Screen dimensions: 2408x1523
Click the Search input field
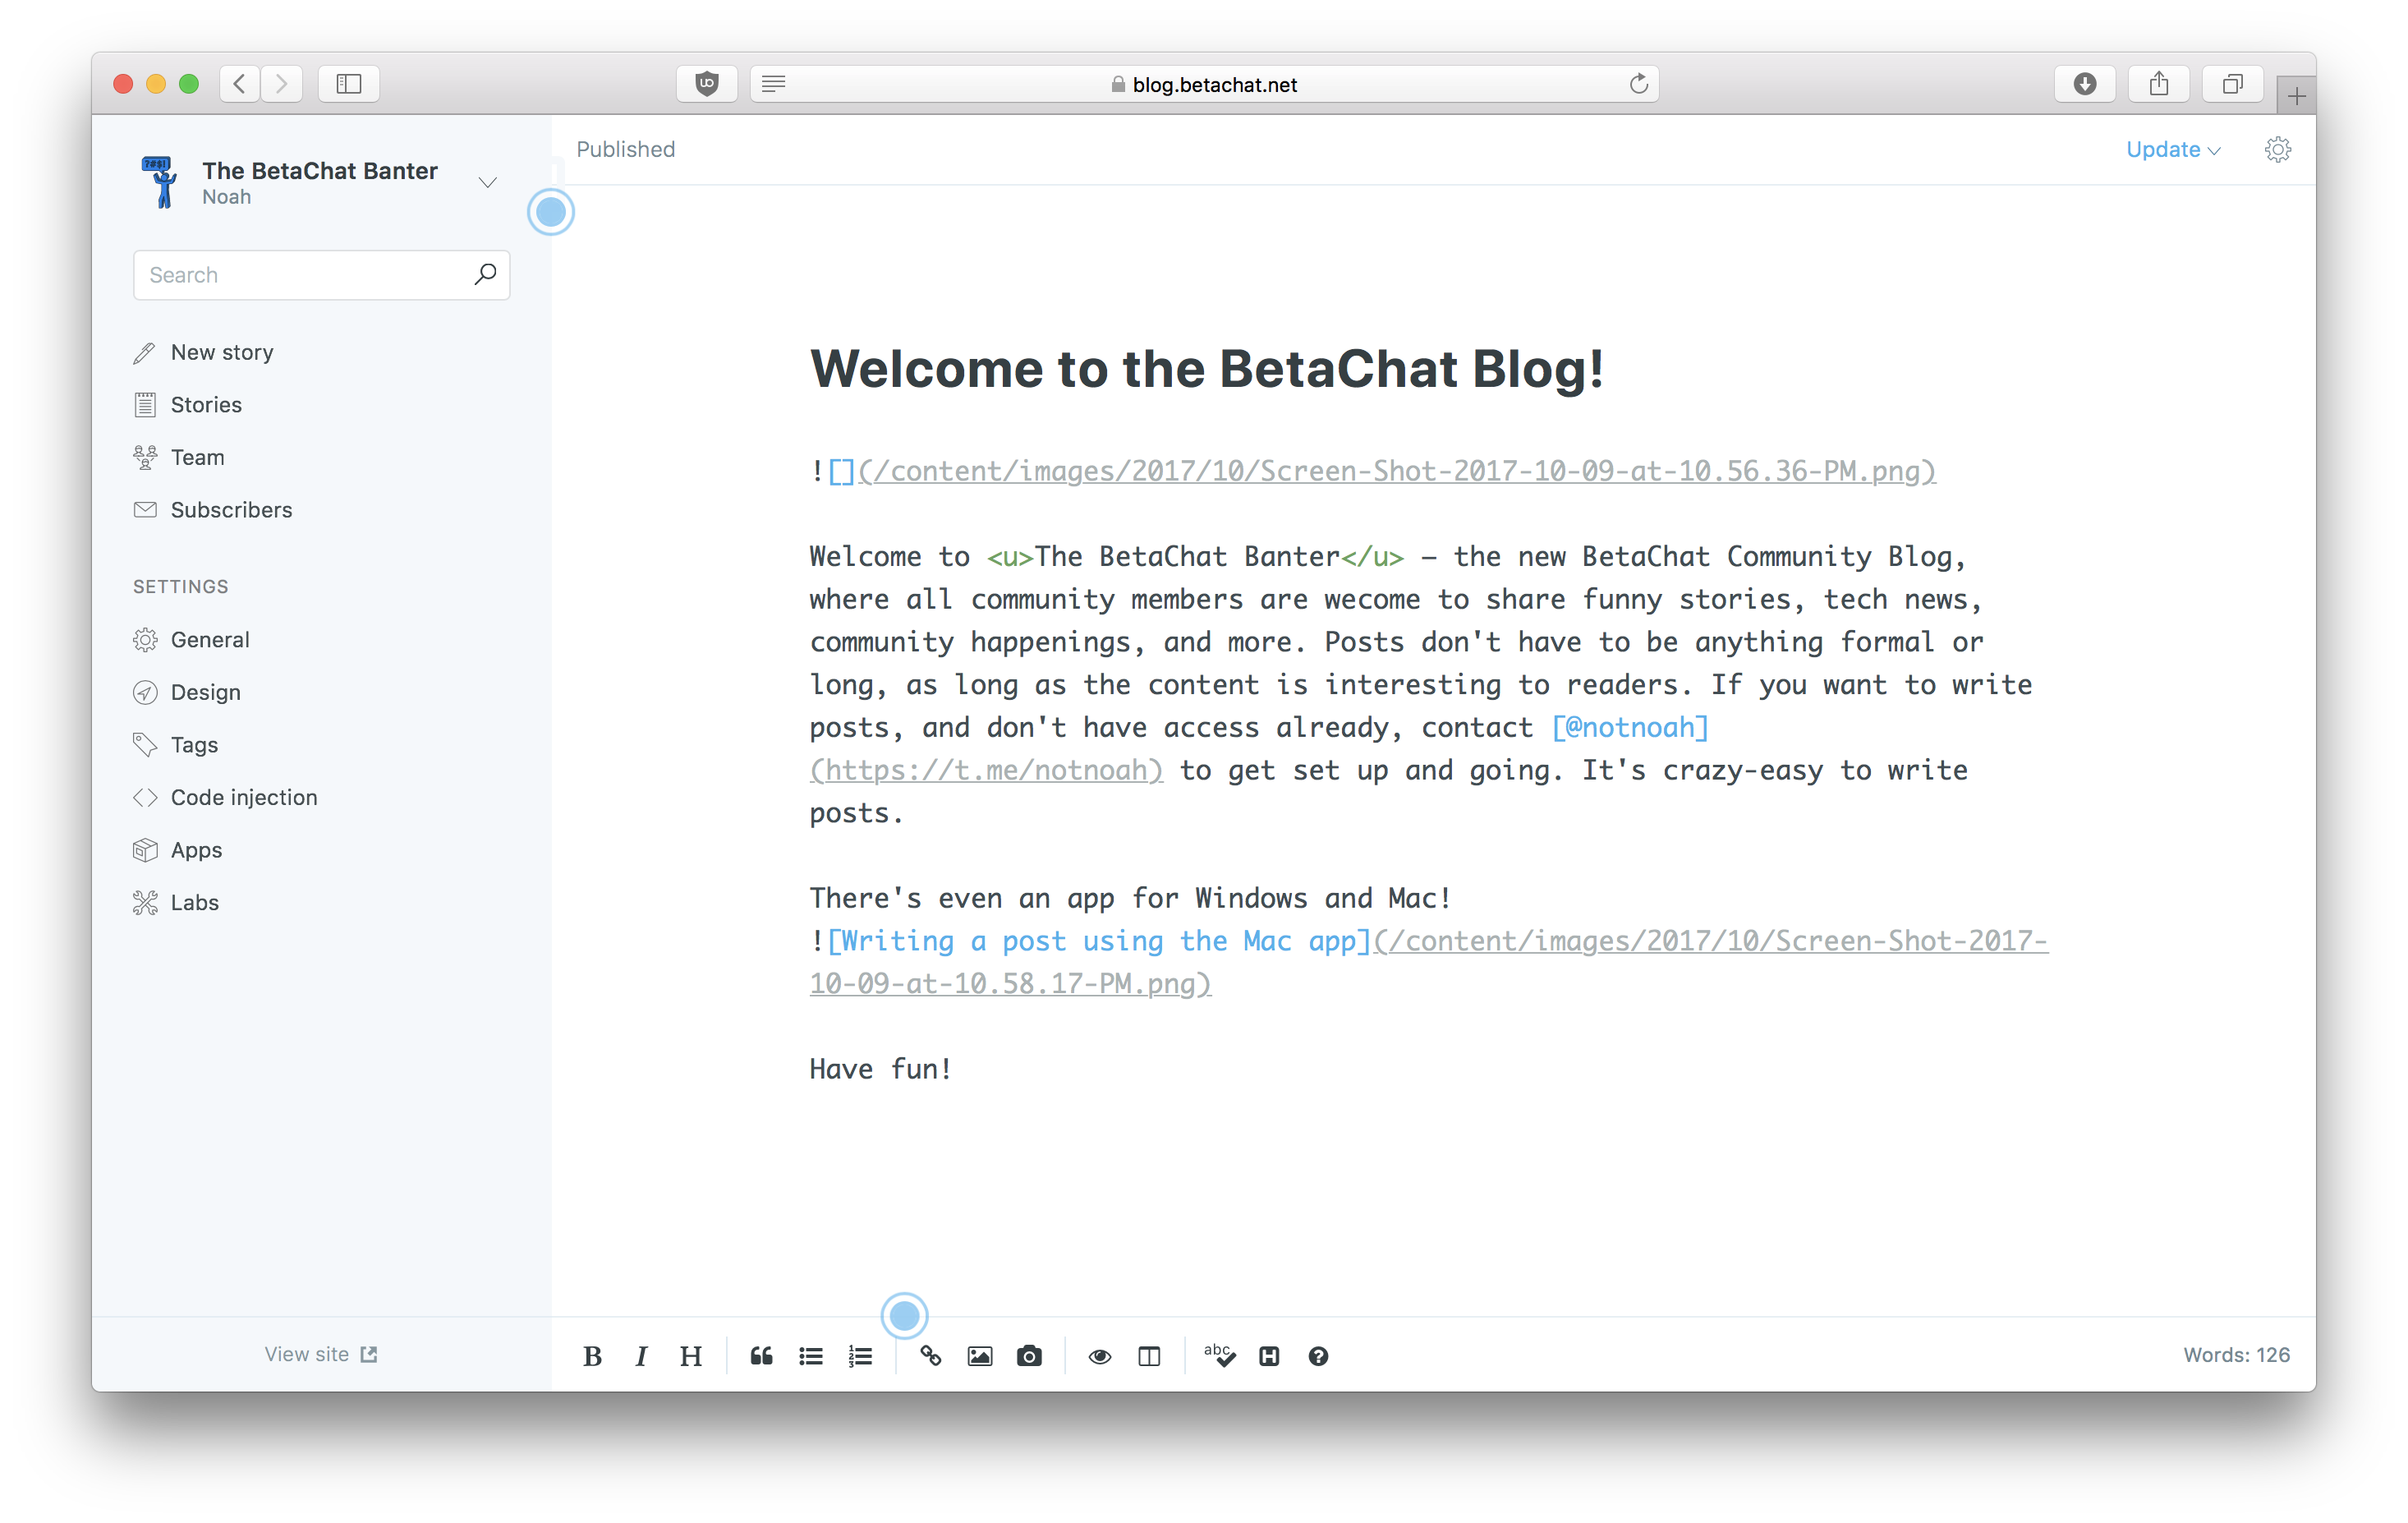point(301,272)
